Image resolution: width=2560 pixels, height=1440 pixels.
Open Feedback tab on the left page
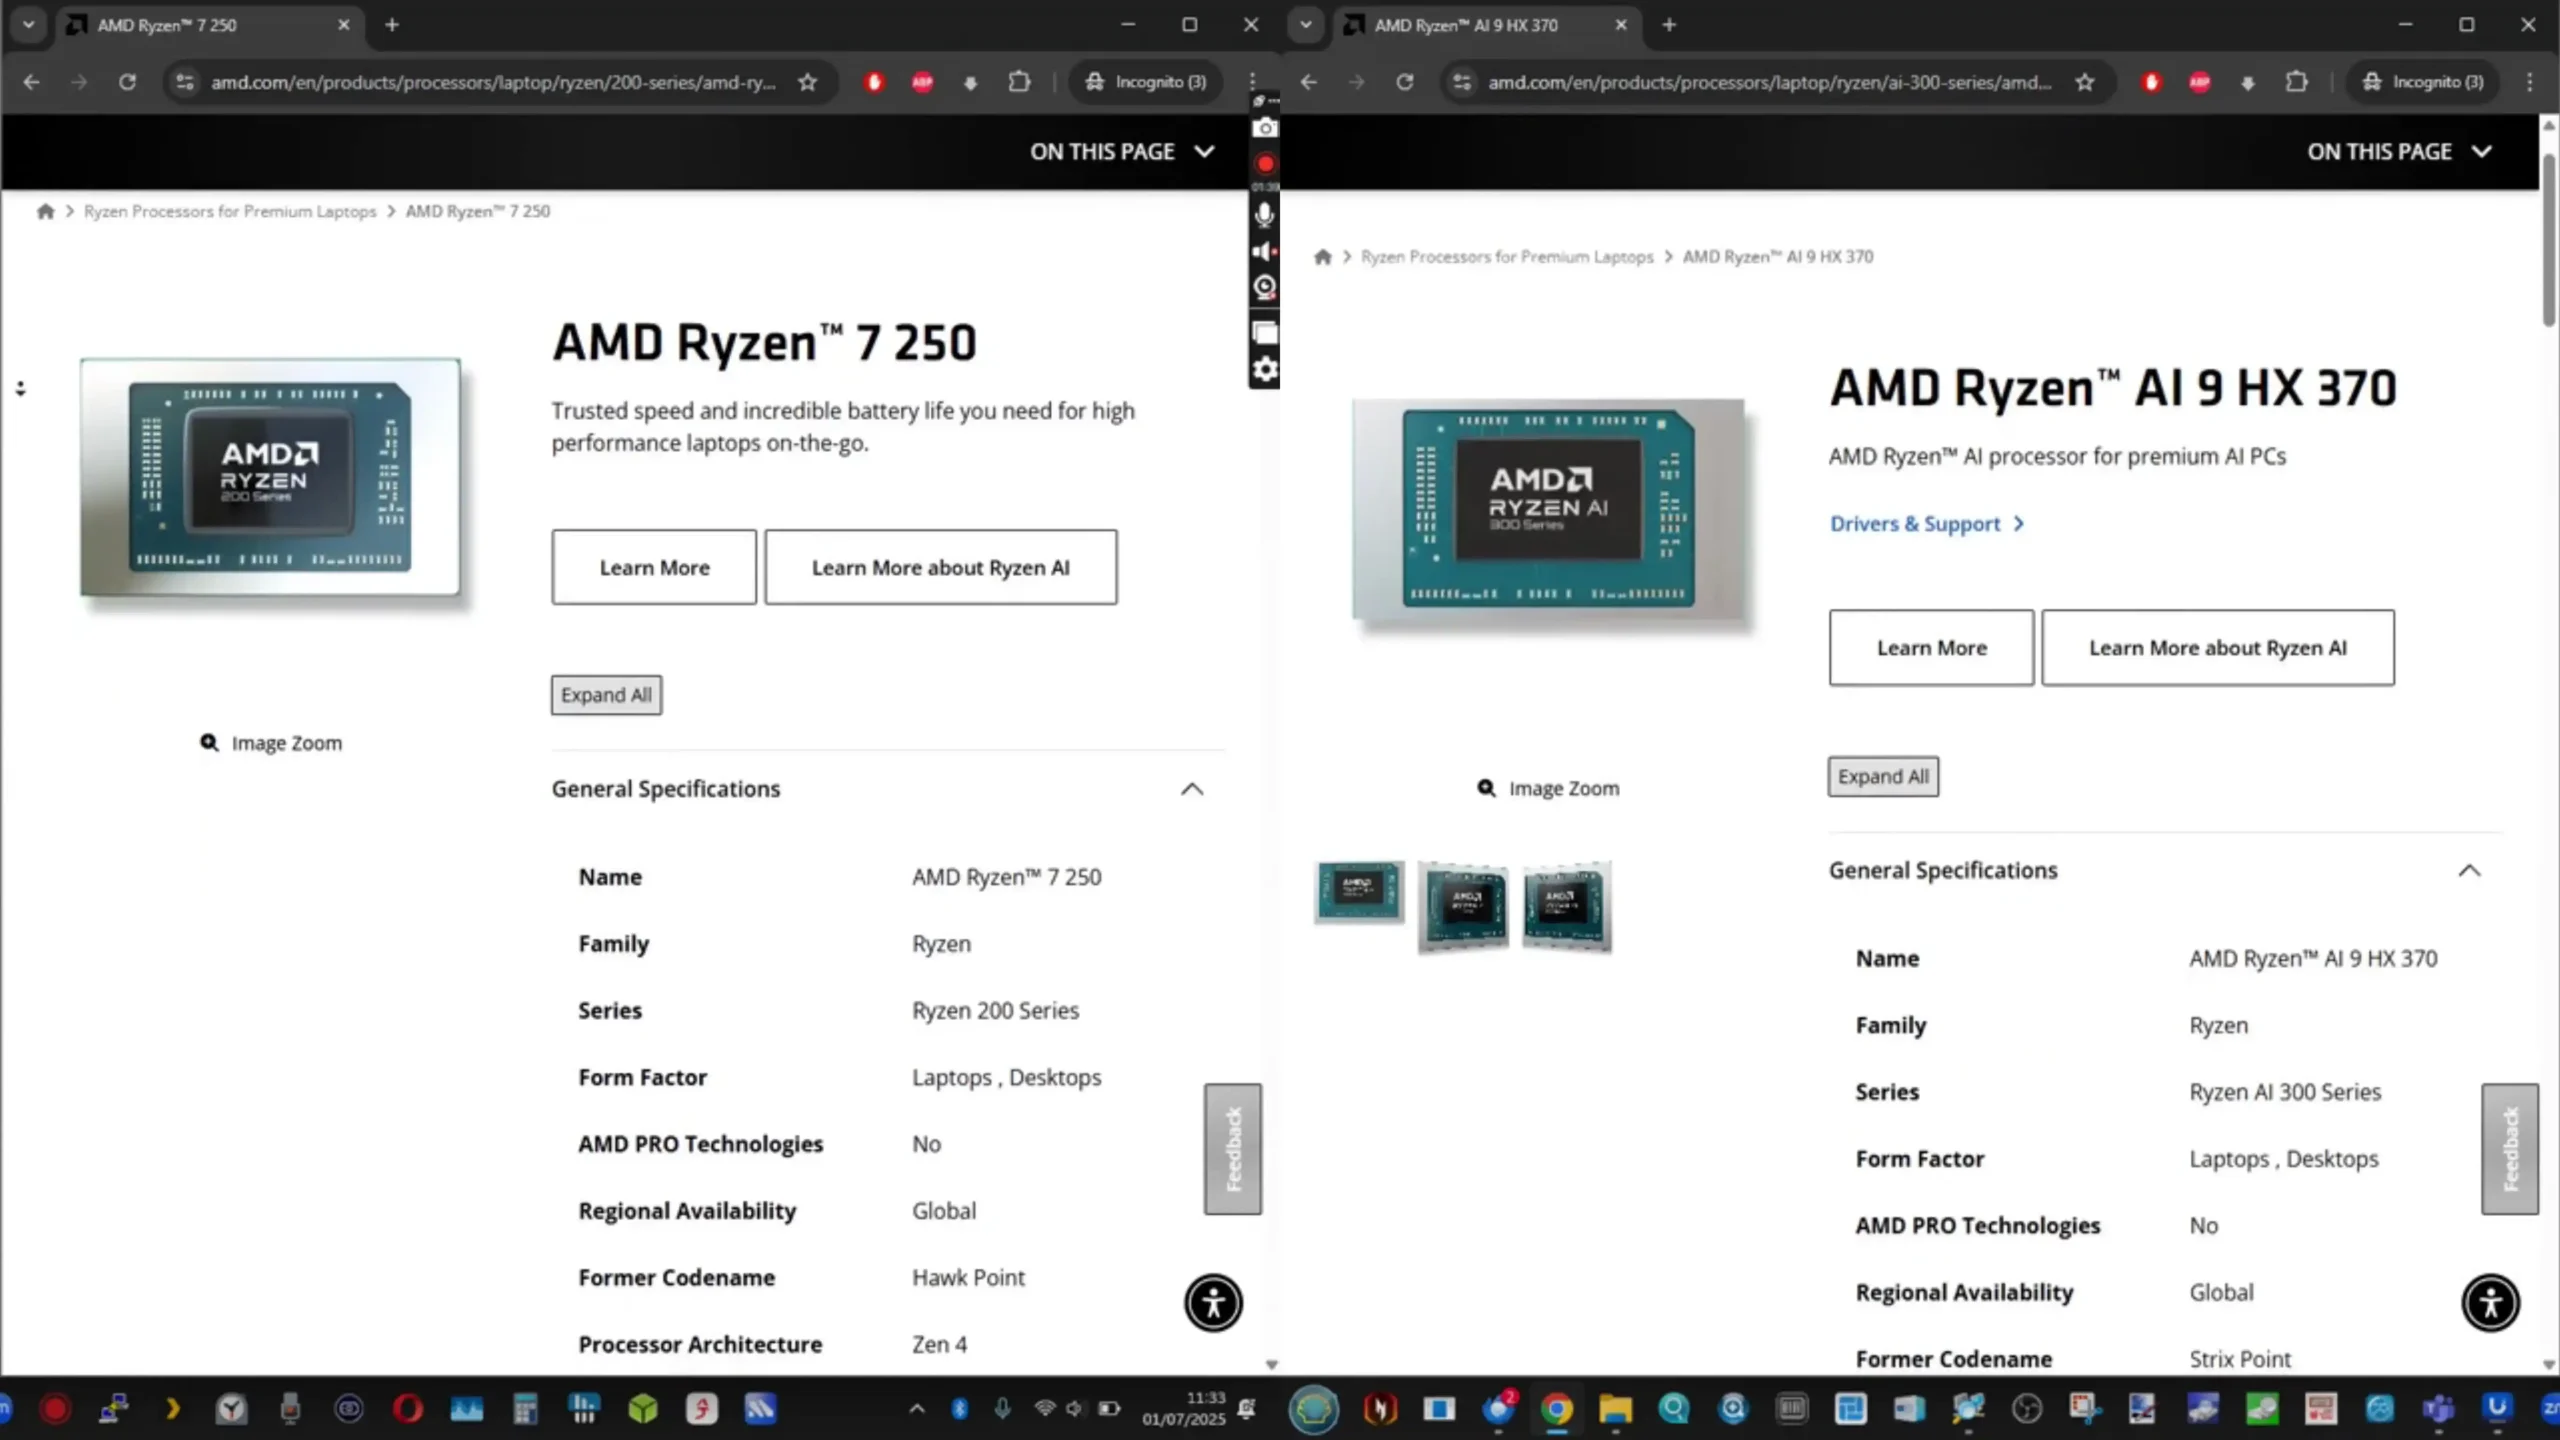1232,1149
